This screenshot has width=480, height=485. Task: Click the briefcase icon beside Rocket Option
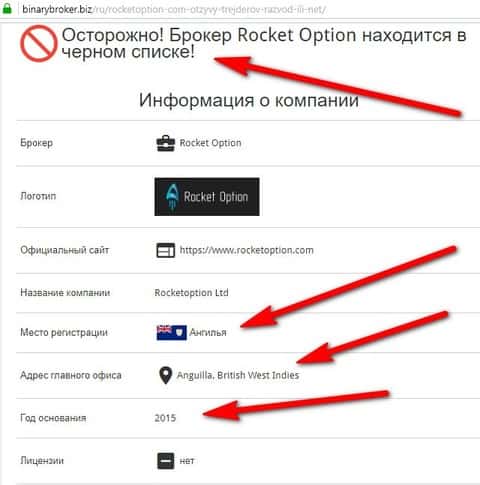pyautogui.click(x=166, y=143)
